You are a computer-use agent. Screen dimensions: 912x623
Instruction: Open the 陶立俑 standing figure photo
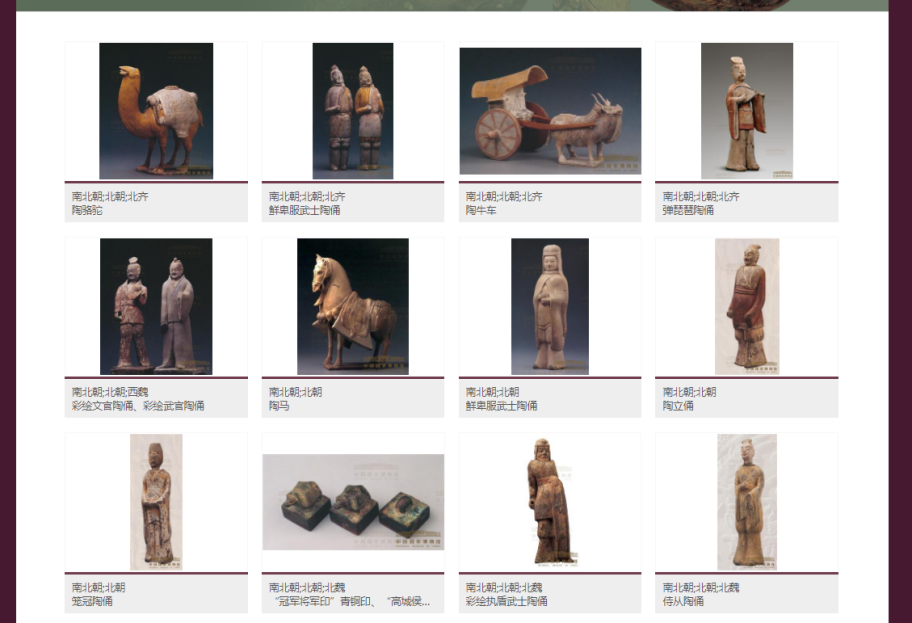pyautogui.click(x=747, y=306)
